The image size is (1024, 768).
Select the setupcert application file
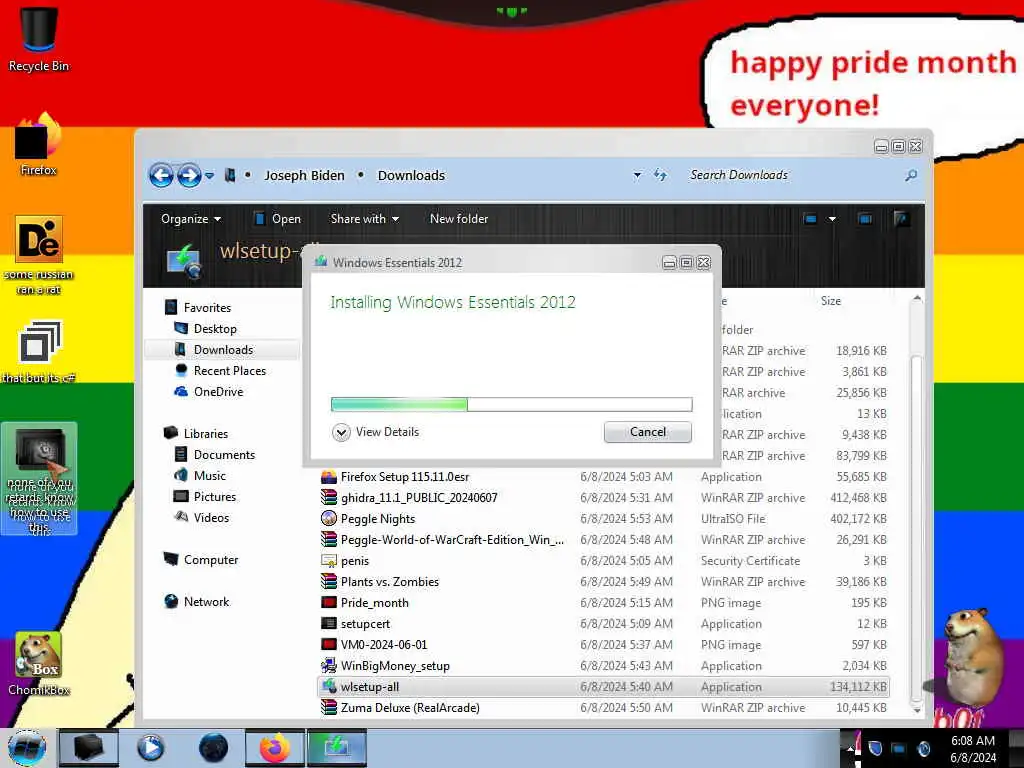point(604,624)
